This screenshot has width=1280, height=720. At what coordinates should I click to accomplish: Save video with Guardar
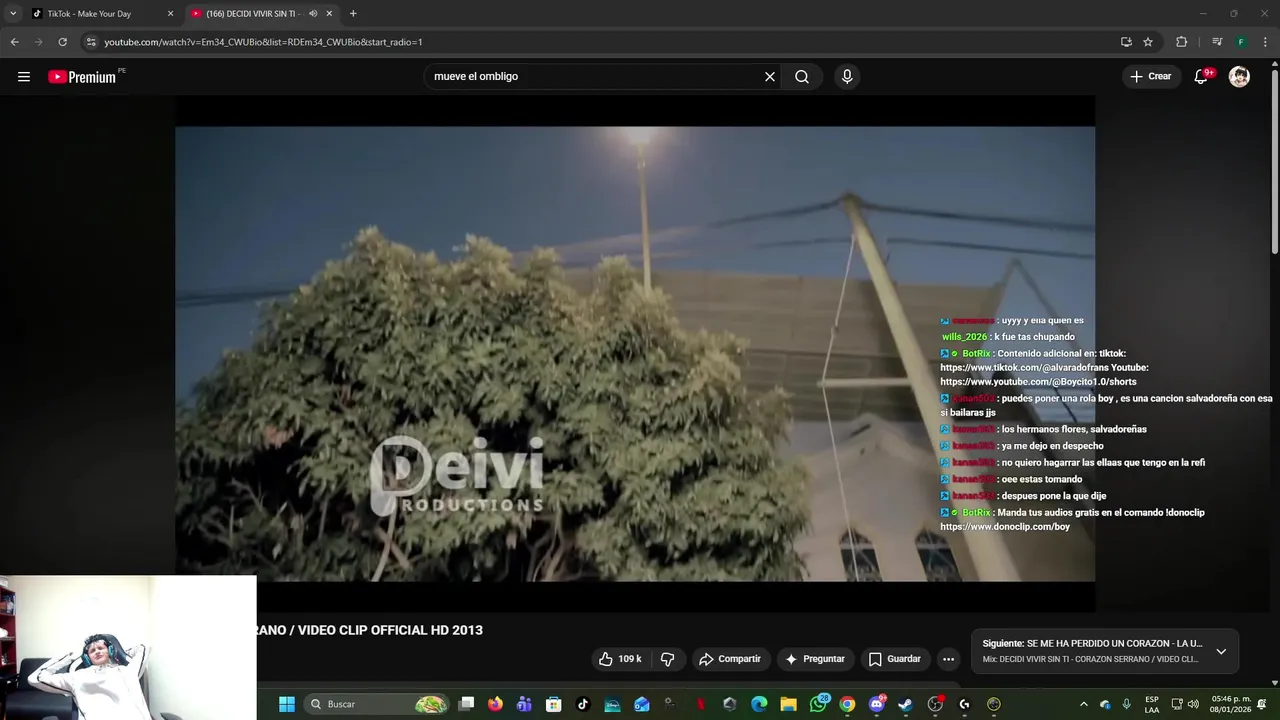coord(894,659)
